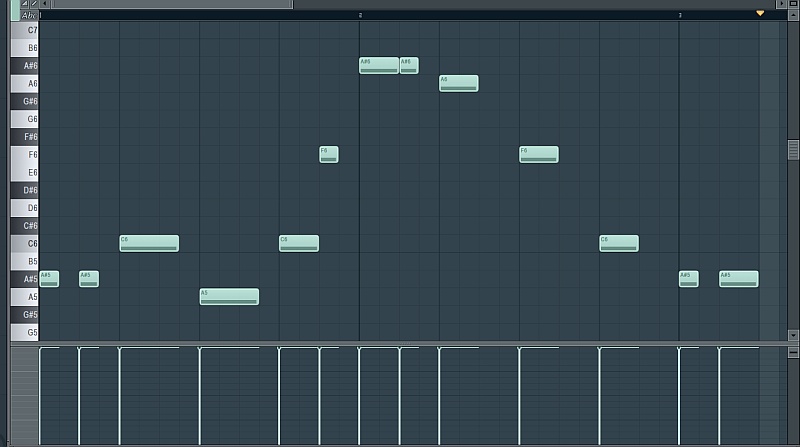Click the left scroll arrow of horizontal scrollbar

44,4
